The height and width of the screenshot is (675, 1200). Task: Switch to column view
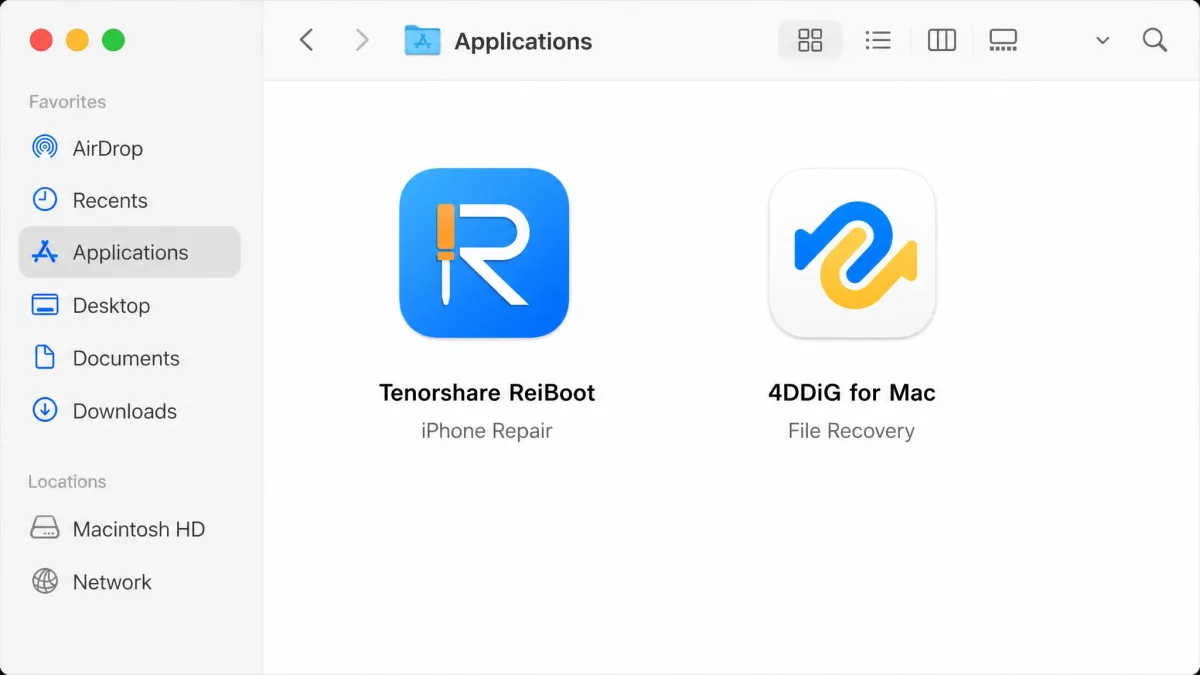pyautogui.click(x=942, y=40)
